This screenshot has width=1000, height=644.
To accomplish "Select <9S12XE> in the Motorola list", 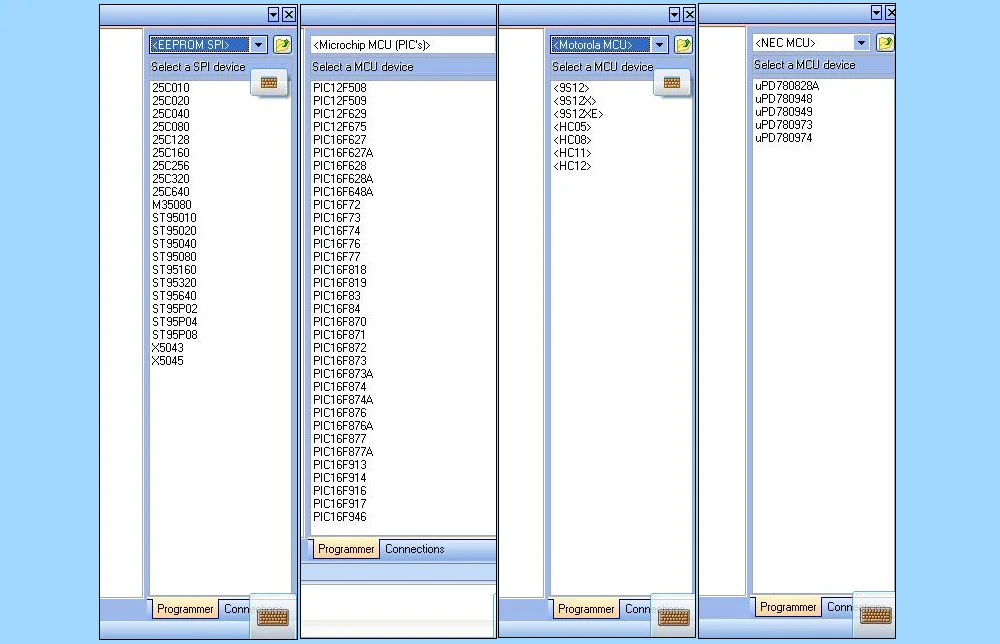I will point(578,114).
